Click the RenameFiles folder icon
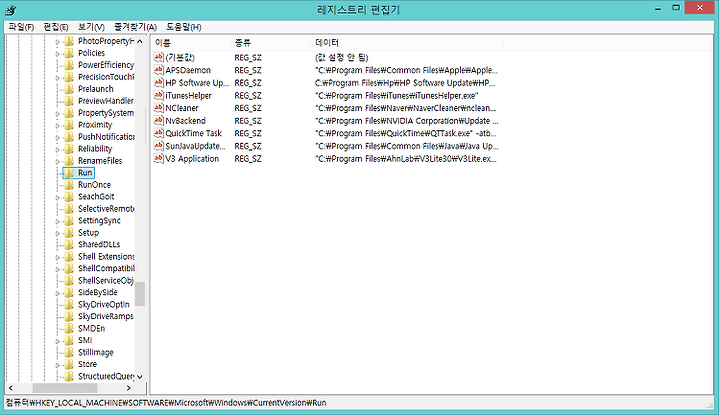The height and width of the screenshot is (415, 720). click(x=69, y=161)
